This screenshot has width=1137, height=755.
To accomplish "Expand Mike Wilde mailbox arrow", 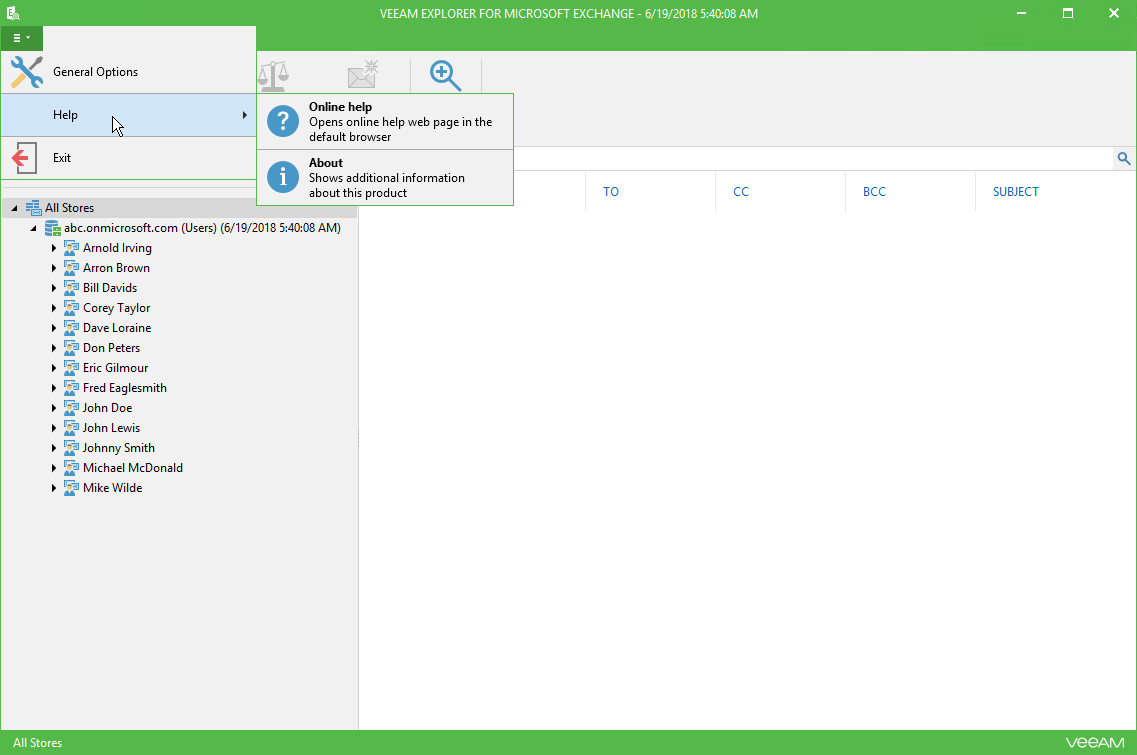I will pyautogui.click(x=54, y=488).
